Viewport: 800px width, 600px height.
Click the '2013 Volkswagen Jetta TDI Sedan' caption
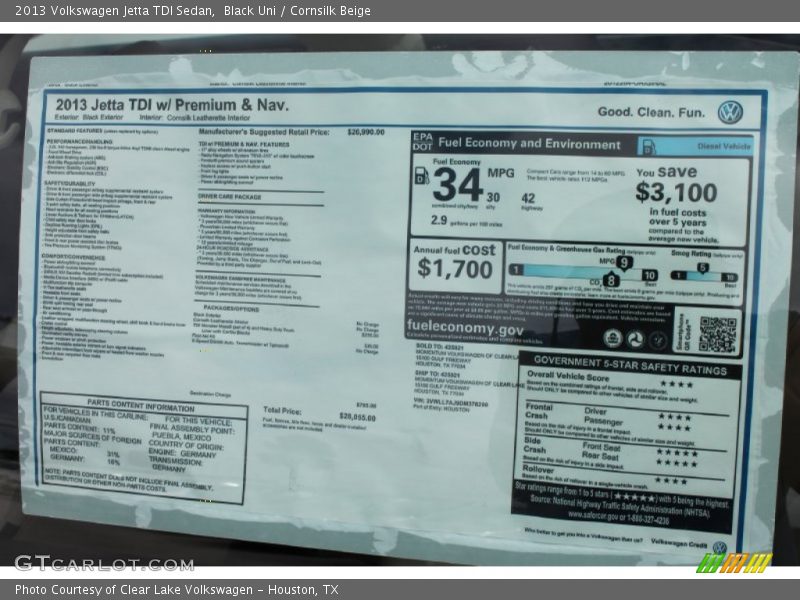114,10
